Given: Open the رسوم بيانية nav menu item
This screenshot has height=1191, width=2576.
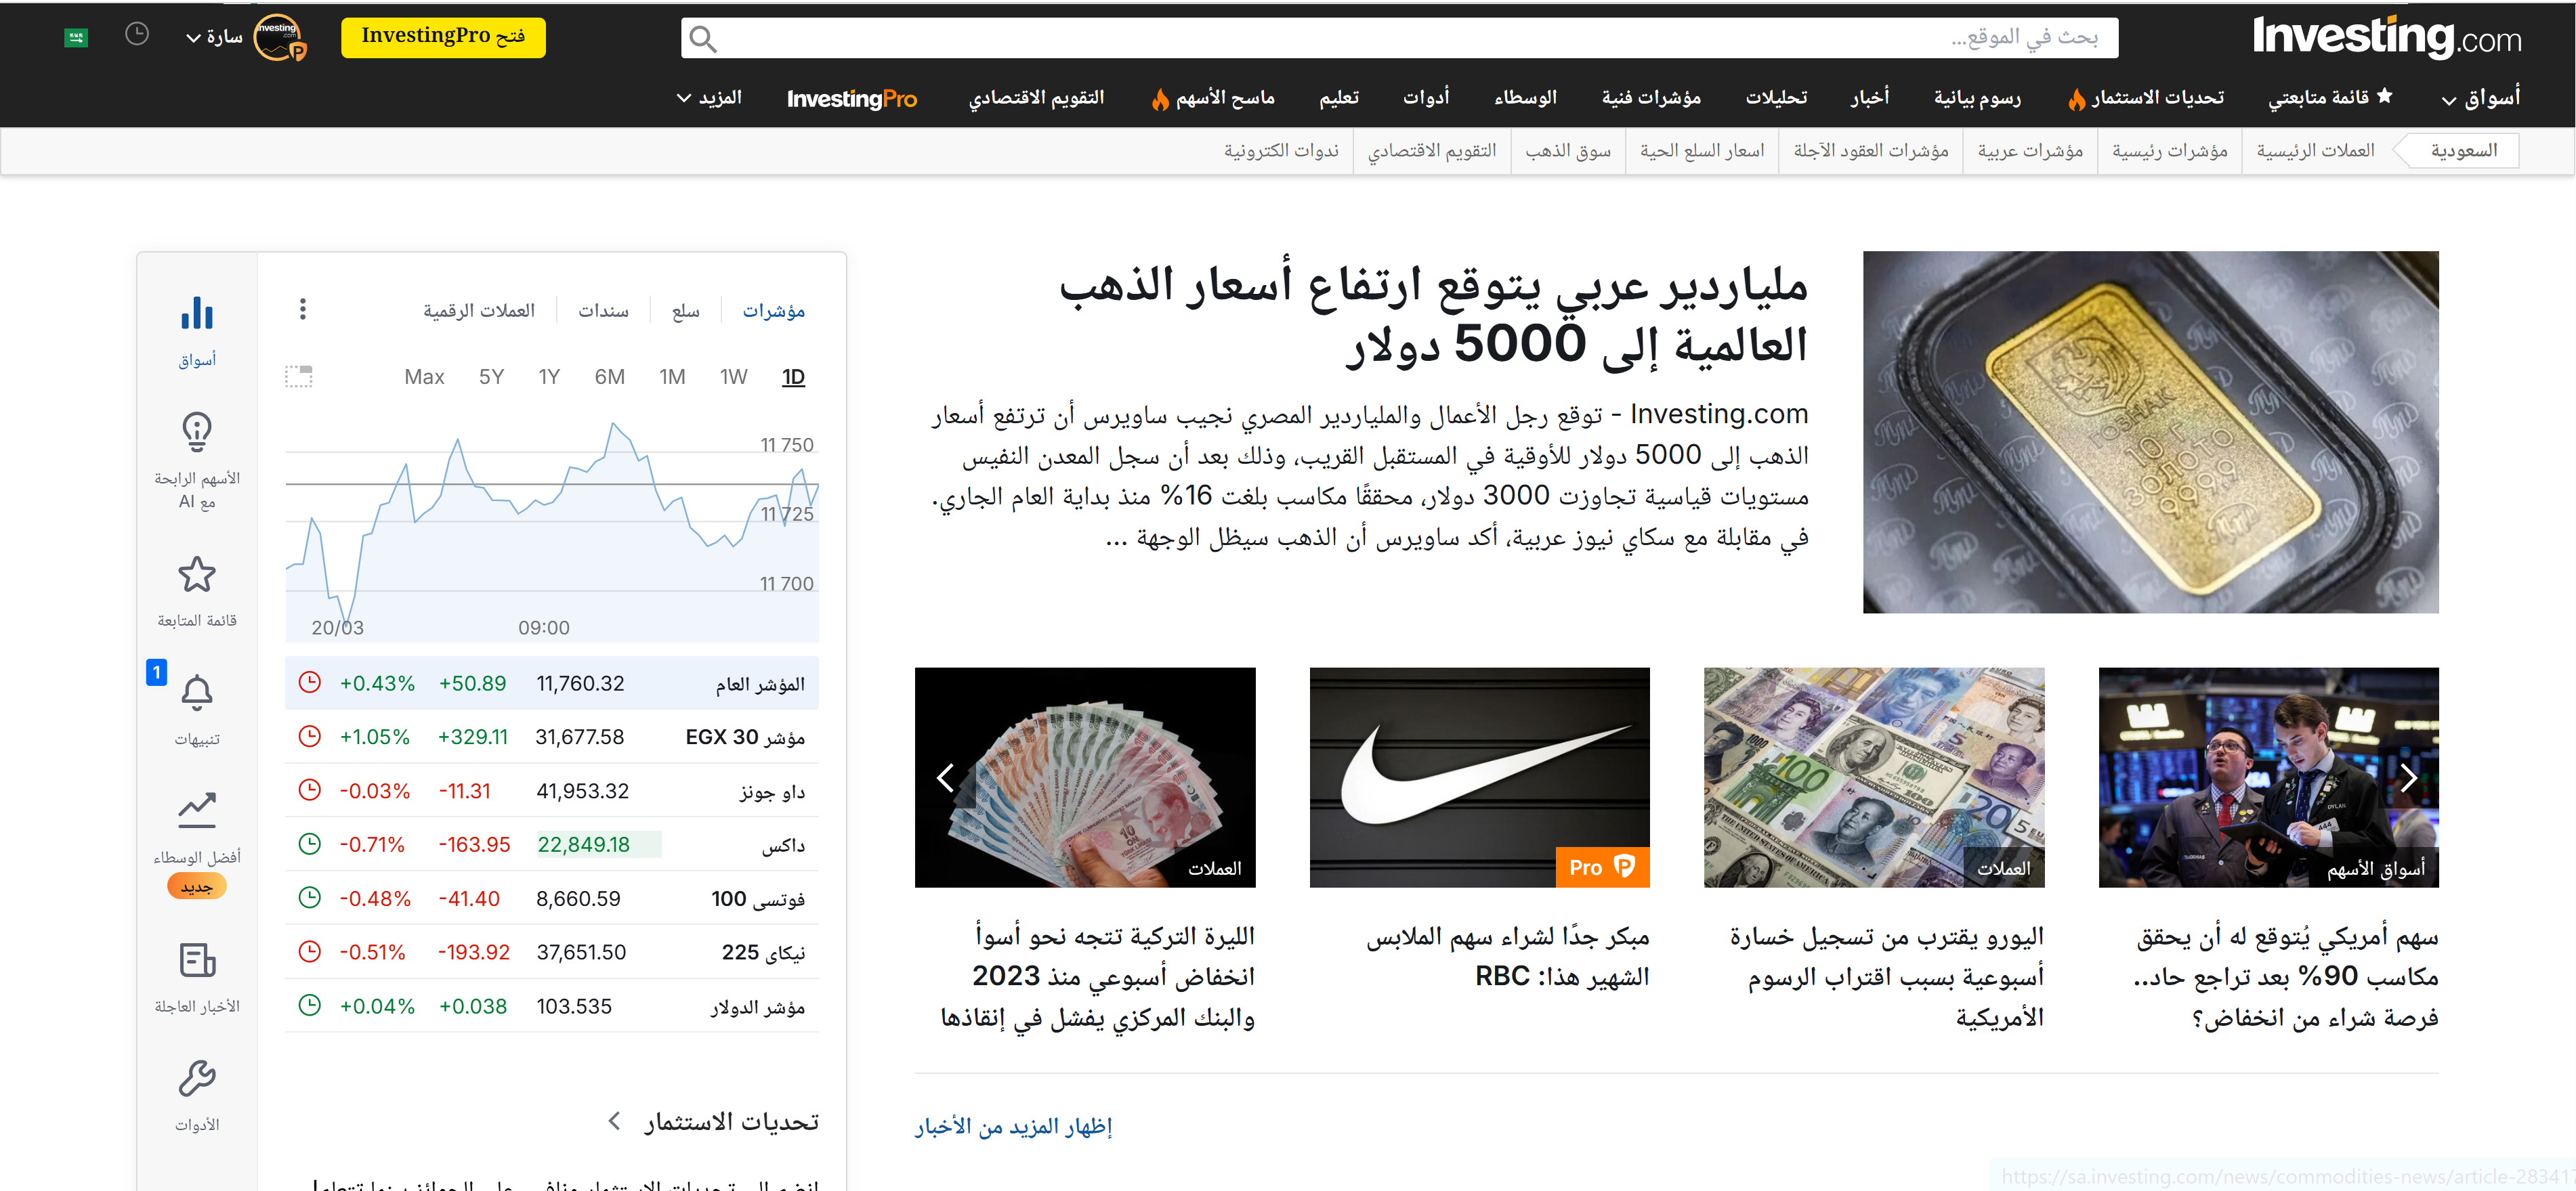Looking at the screenshot, I should 1977,98.
